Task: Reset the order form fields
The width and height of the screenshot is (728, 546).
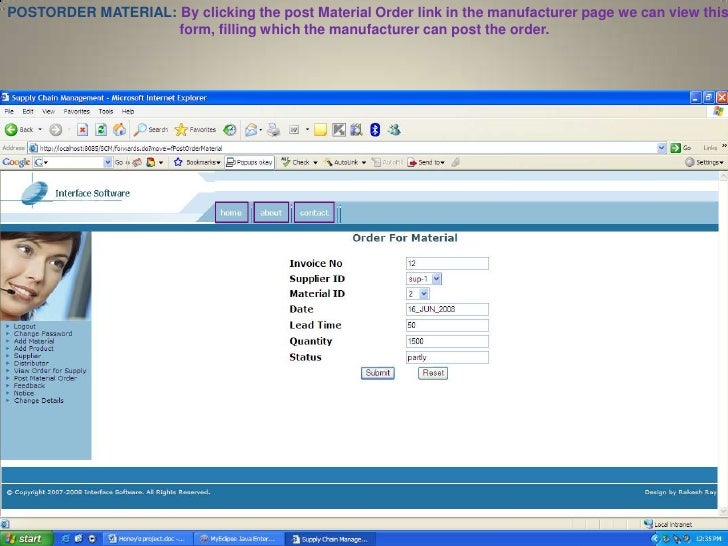Action: (x=433, y=373)
